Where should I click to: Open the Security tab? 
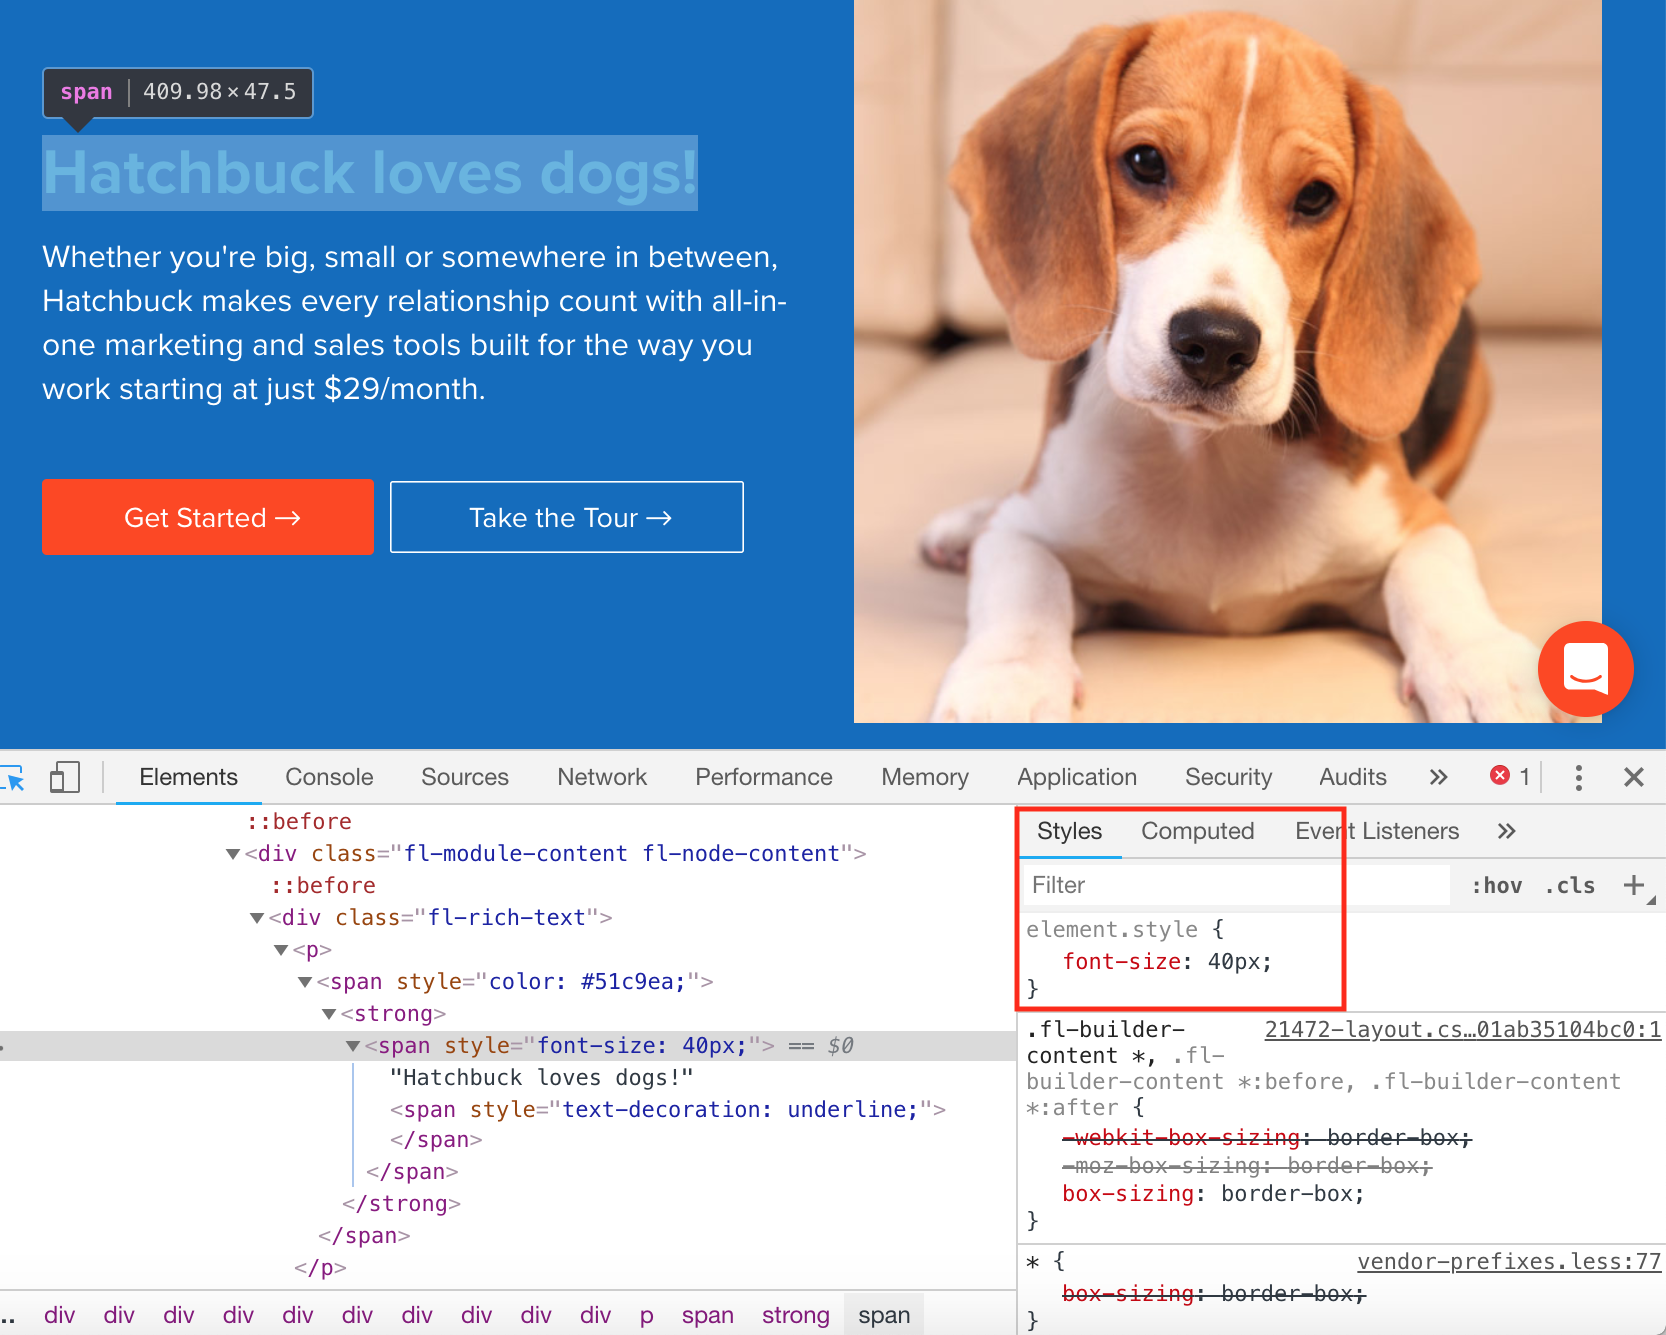(x=1228, y=777)
